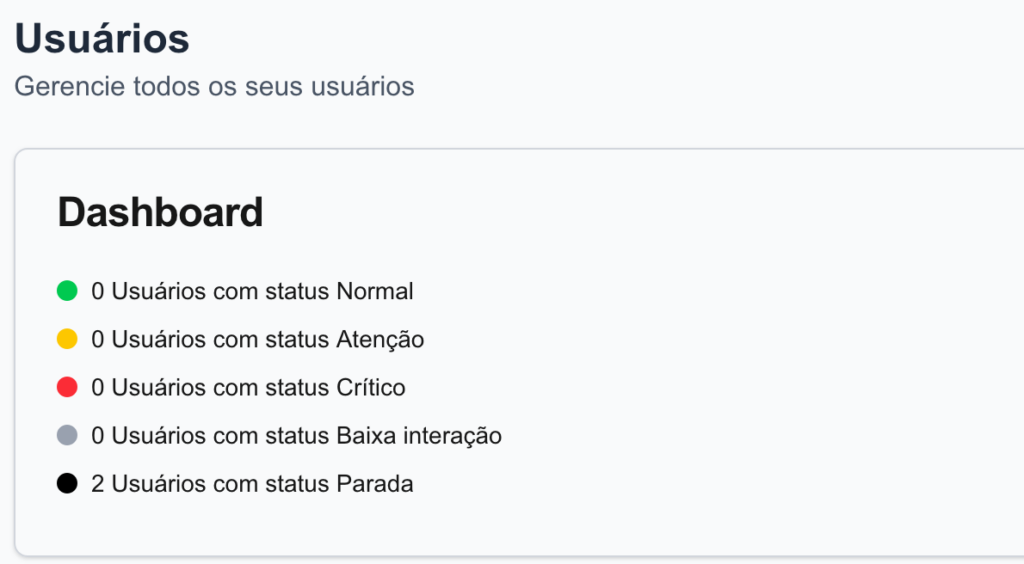
Task: Select the word Normal in the status list
Action: coord(375,292)
